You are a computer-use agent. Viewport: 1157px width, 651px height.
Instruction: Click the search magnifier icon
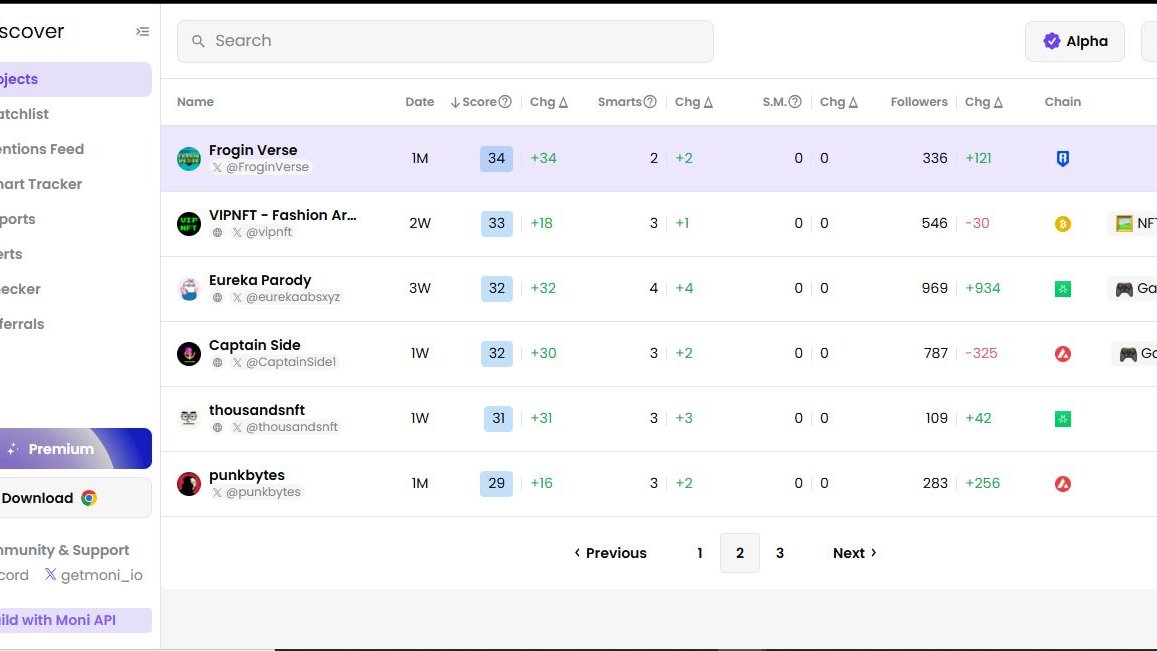tap(198, 41)
